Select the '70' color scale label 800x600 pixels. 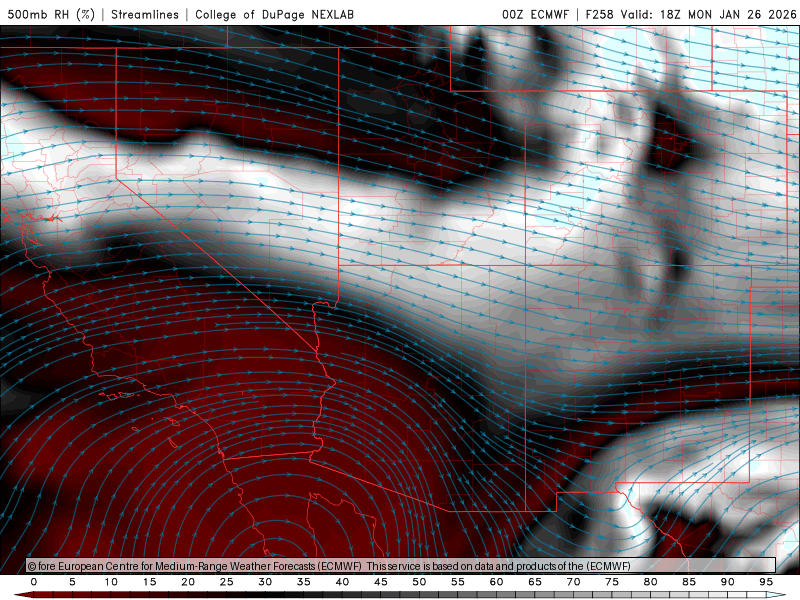573,582
